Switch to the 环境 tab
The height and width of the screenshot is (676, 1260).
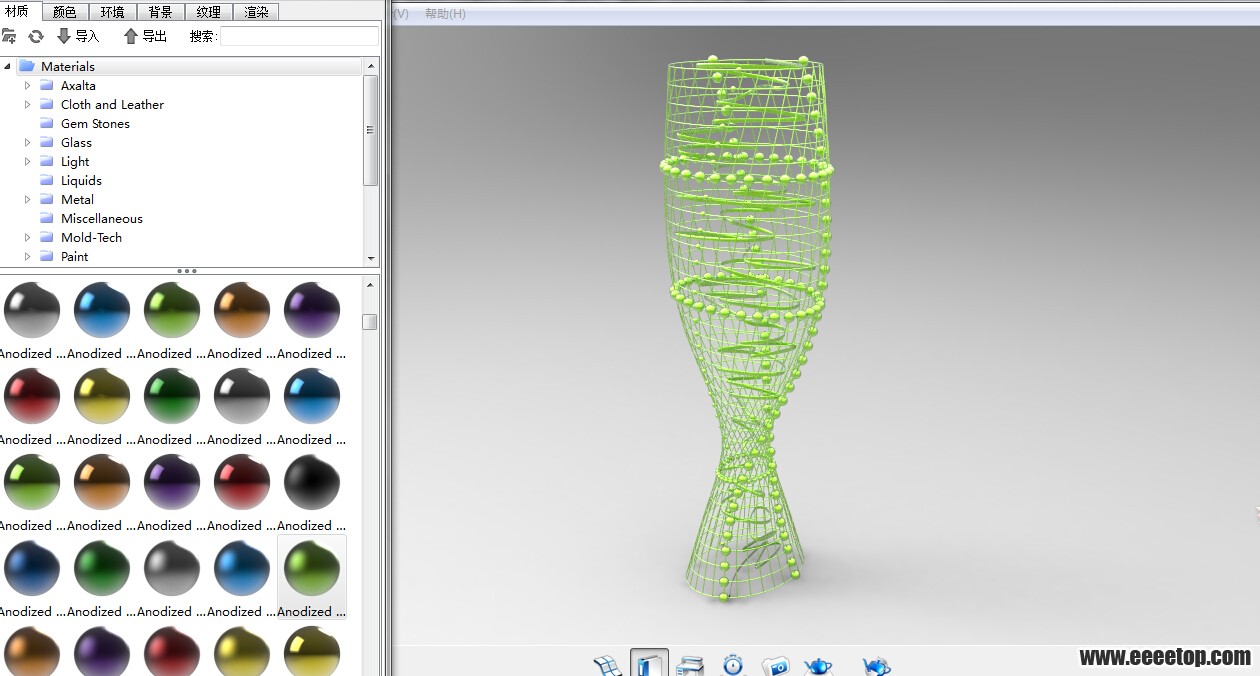tap(112, 12)
